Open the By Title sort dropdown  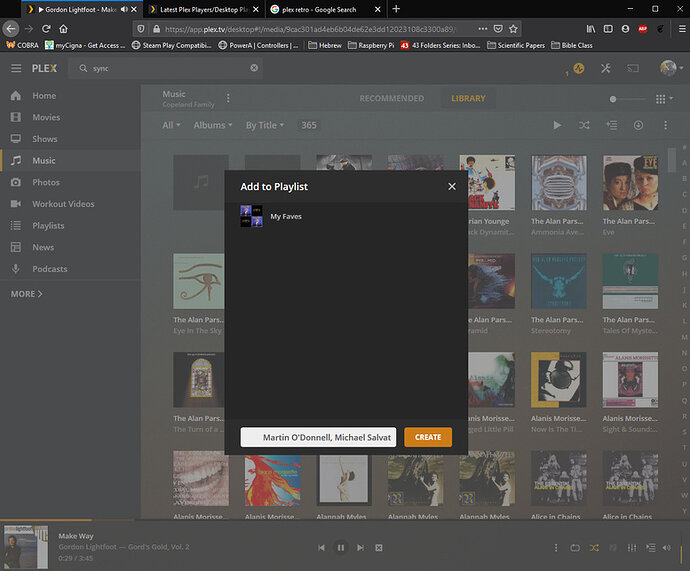[x=265, y=125]
